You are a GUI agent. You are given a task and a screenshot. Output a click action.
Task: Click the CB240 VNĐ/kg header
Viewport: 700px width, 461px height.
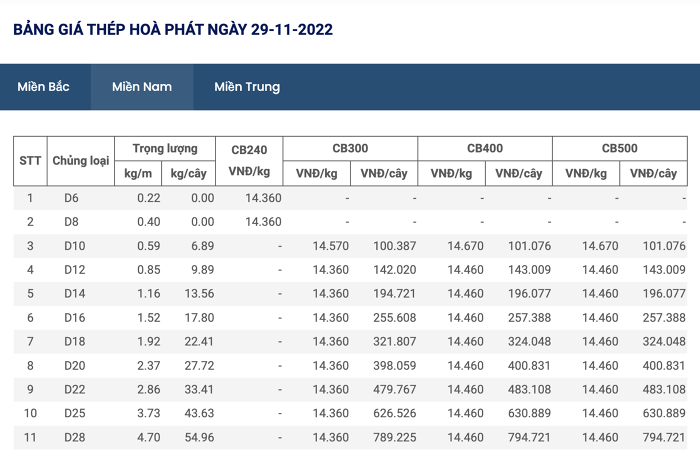(x=249, y=161)
